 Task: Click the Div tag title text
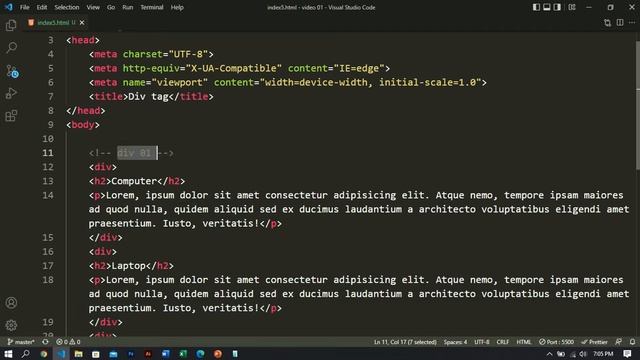(x=148, y=96)
